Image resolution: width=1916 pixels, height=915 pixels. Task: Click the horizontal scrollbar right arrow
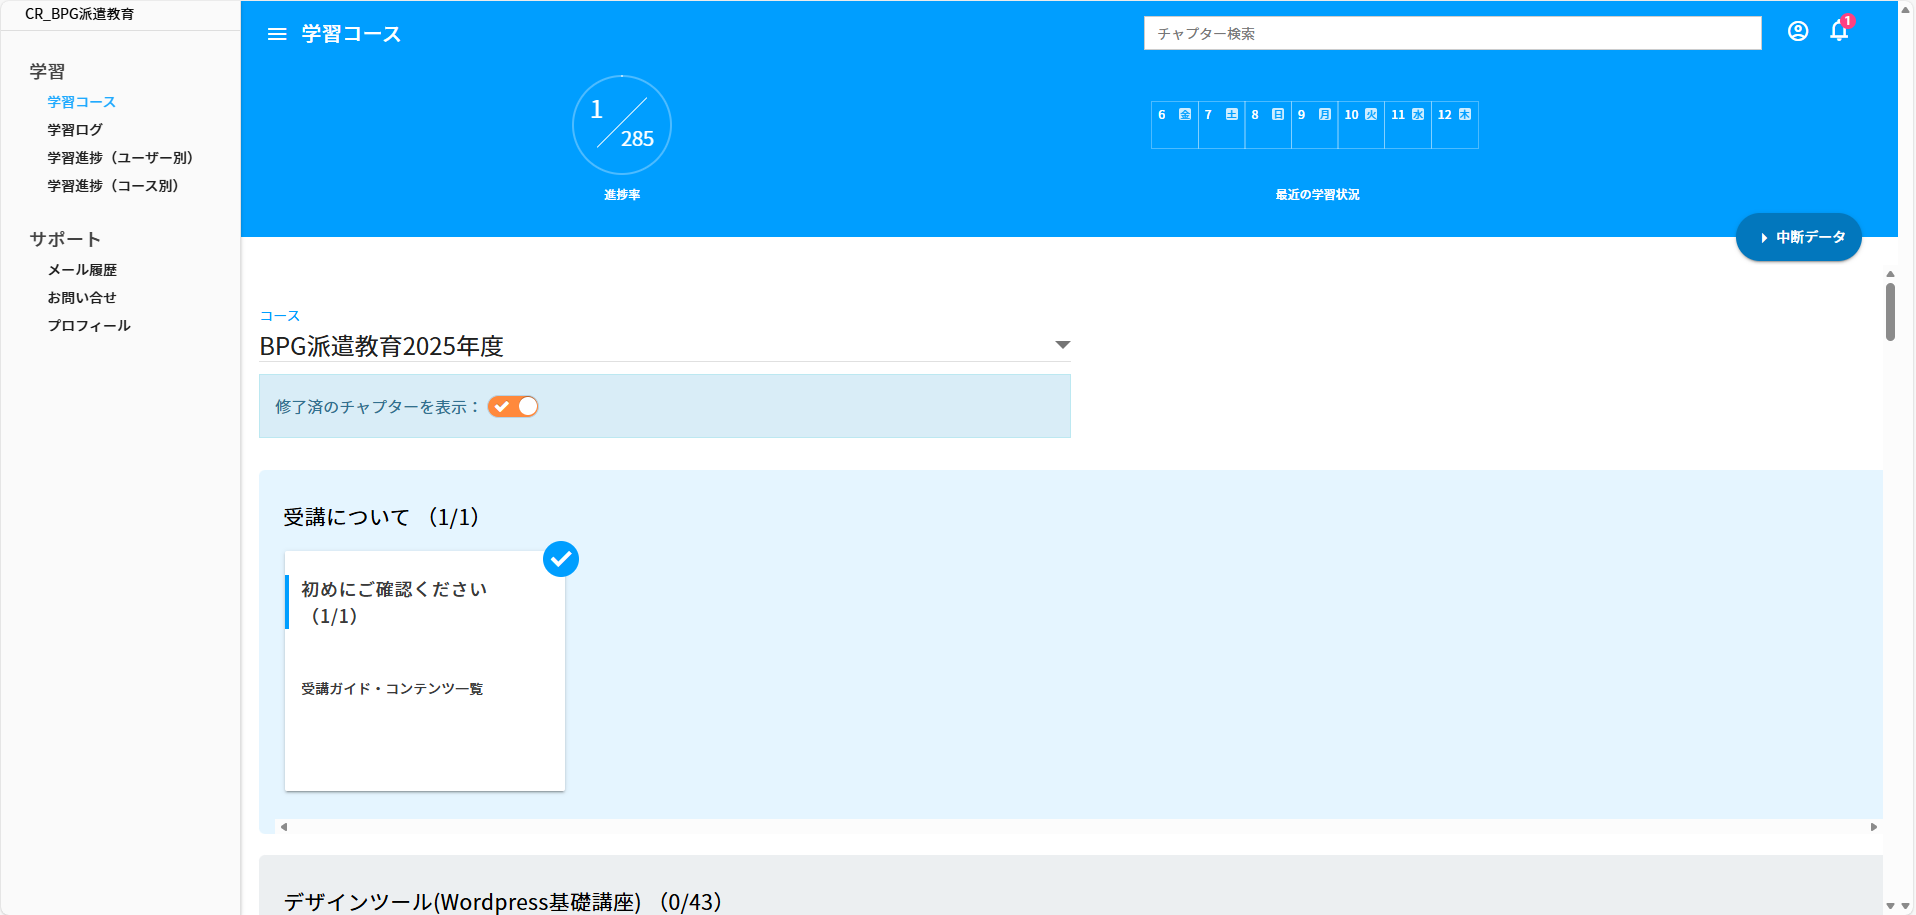1874,827
